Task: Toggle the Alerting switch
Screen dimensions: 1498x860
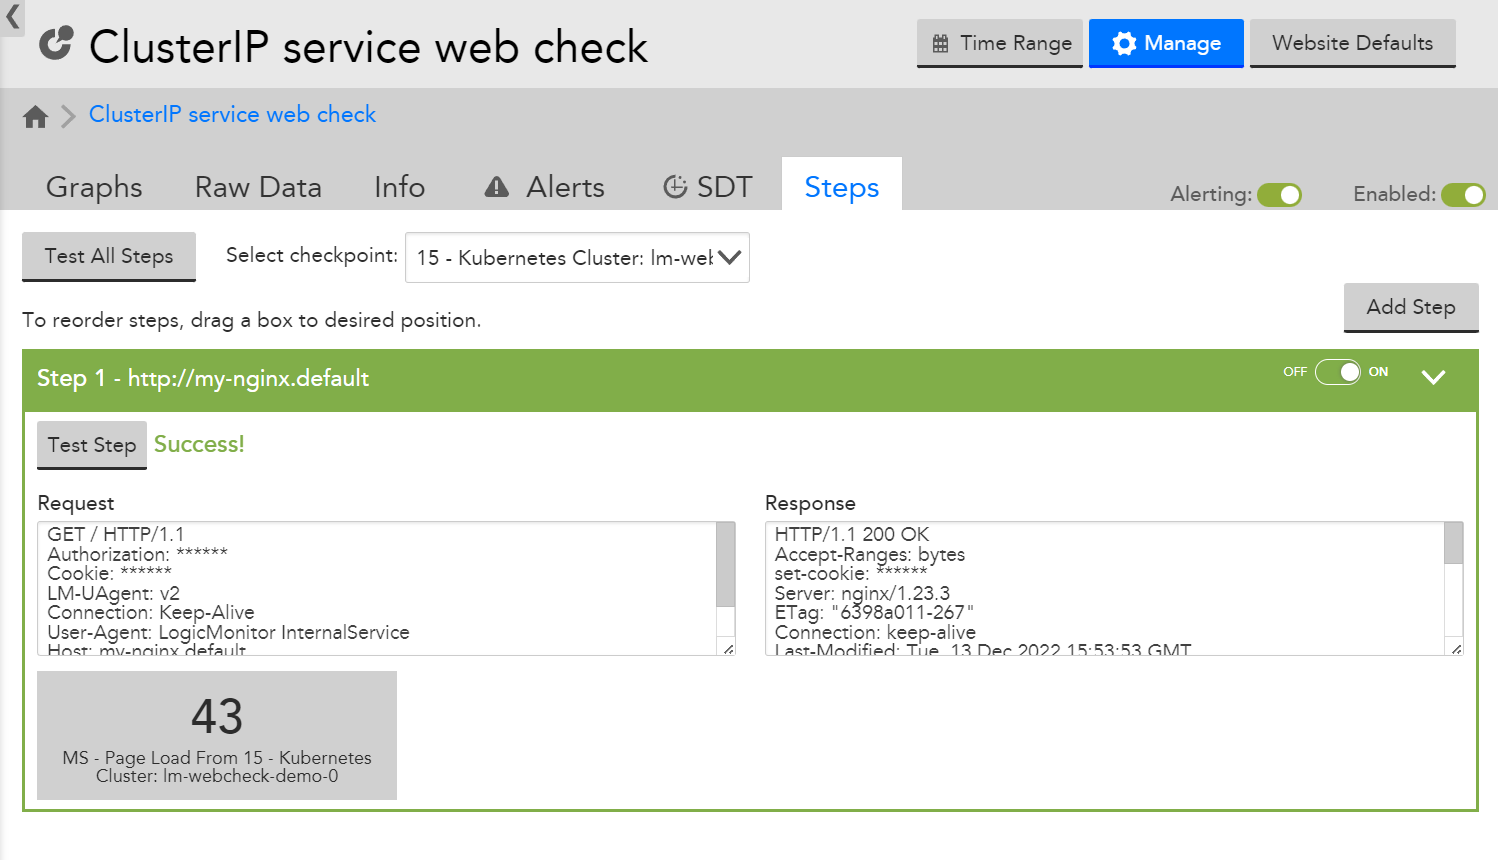Action: pos(1279,195)
